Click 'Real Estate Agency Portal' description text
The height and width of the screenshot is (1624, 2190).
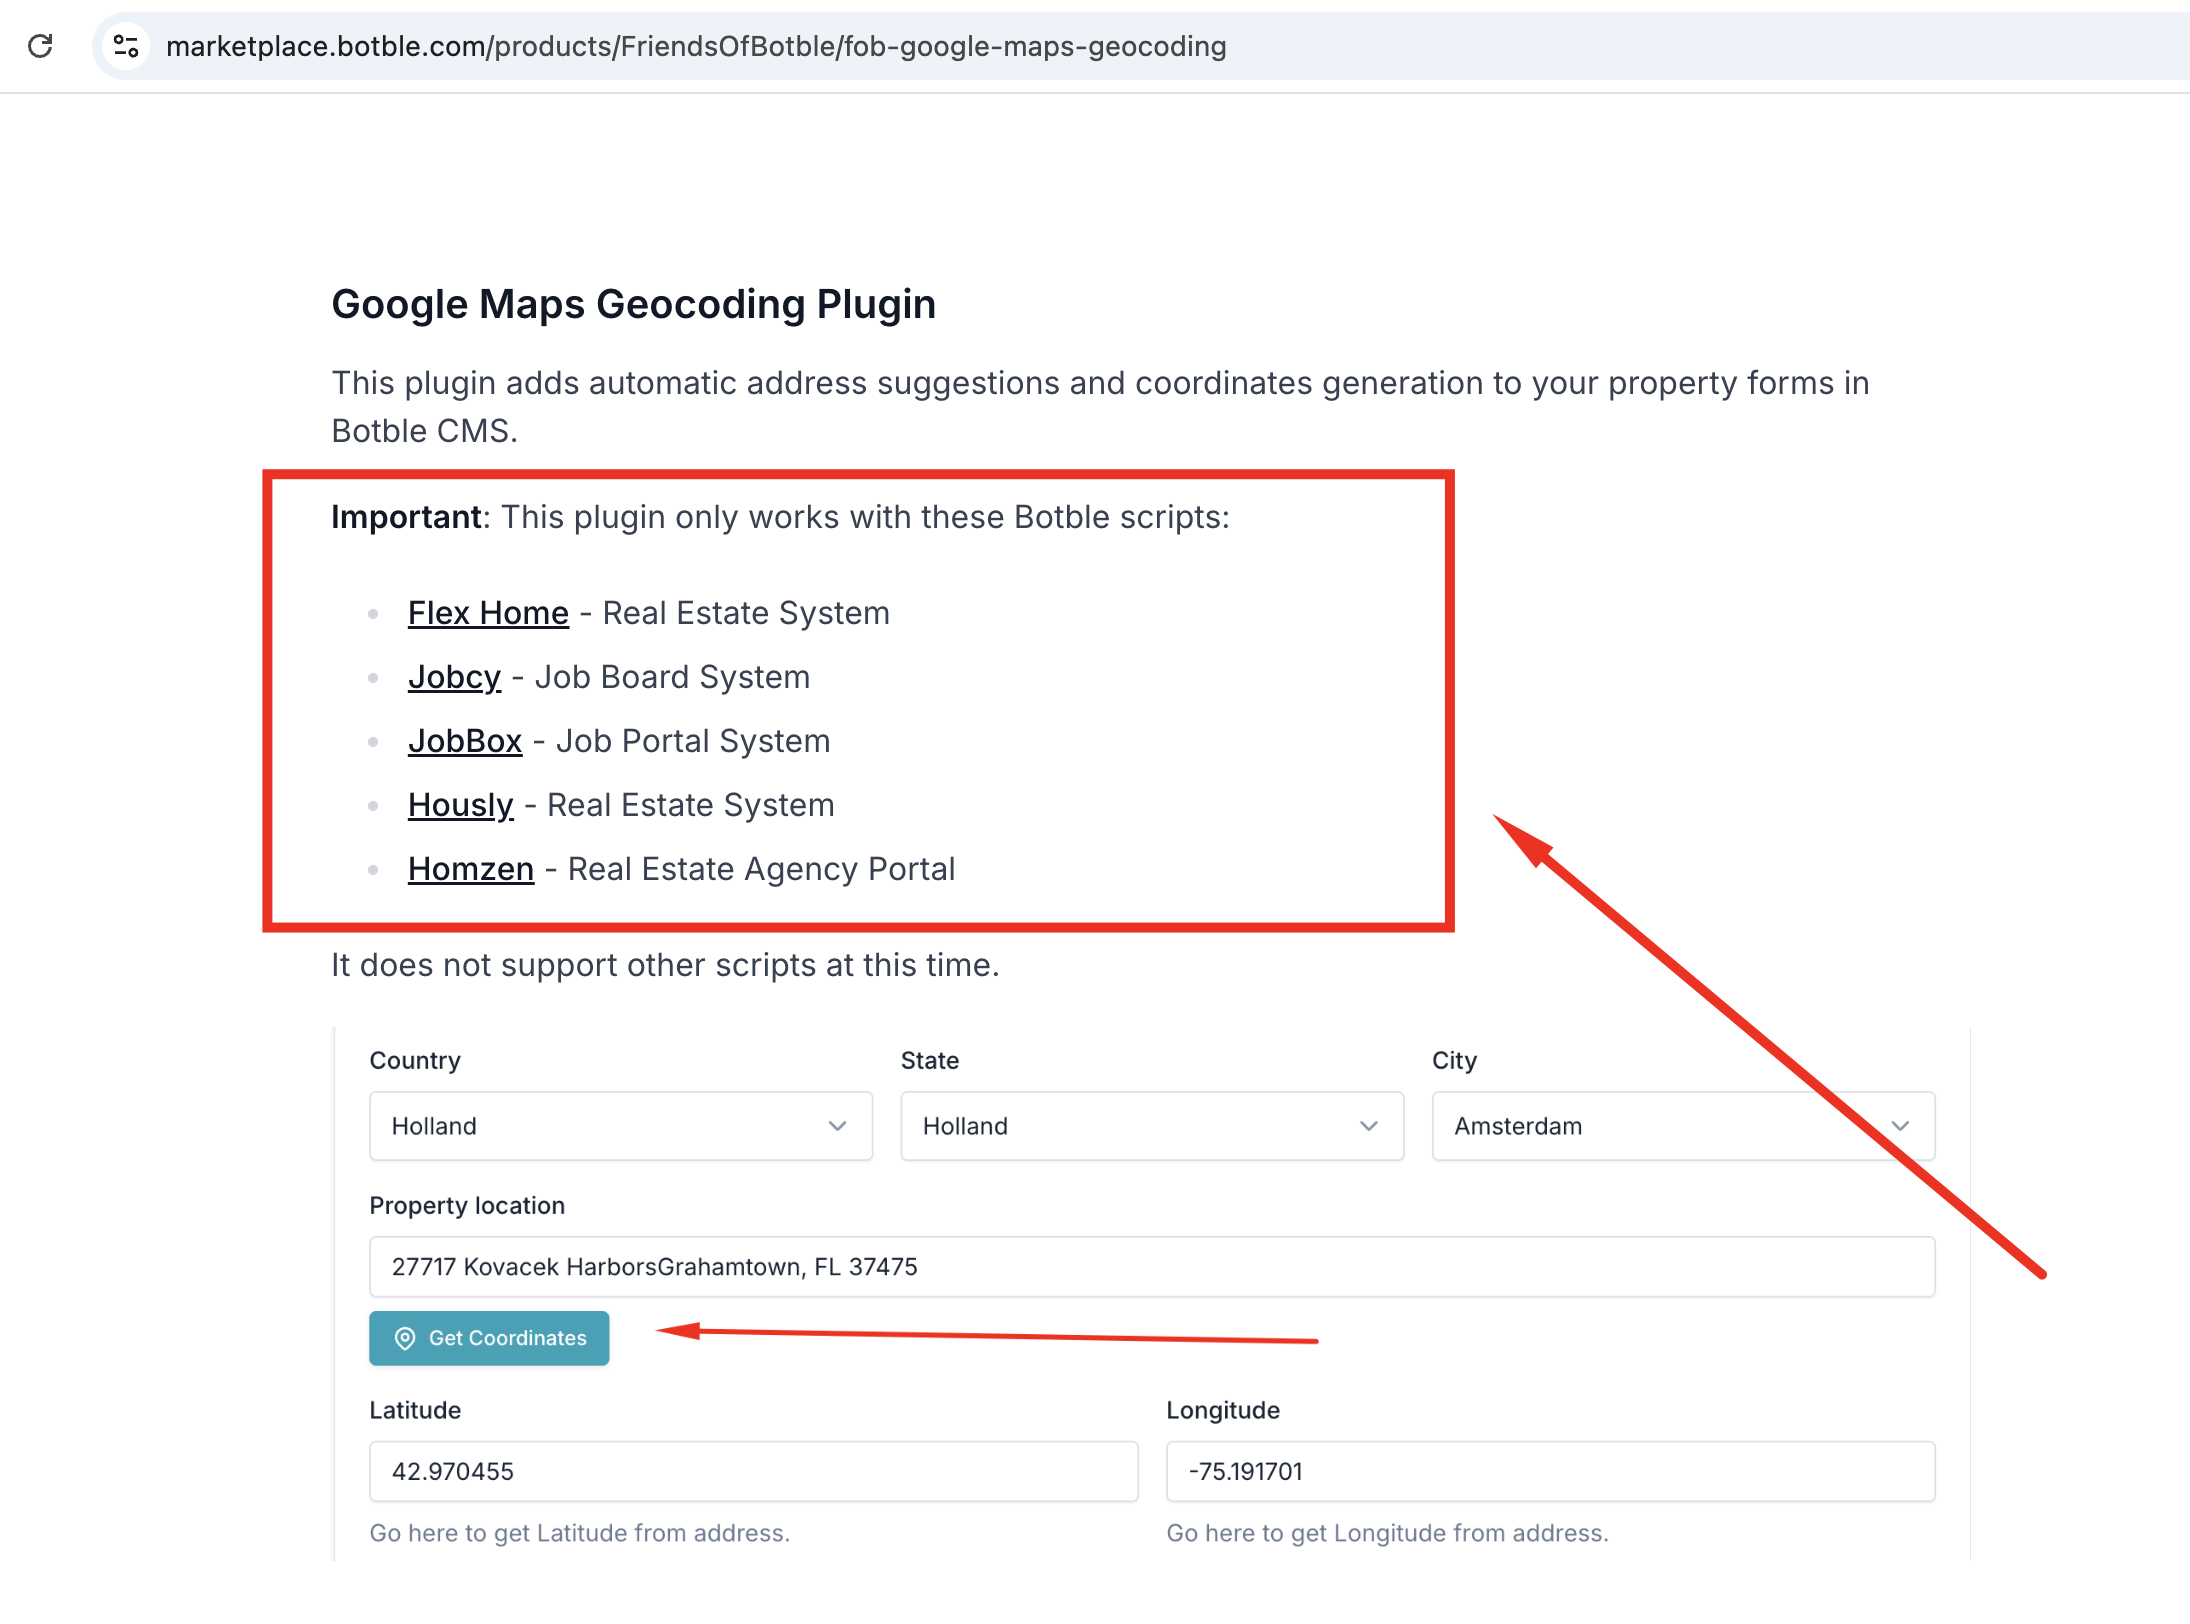coord(762,869)
